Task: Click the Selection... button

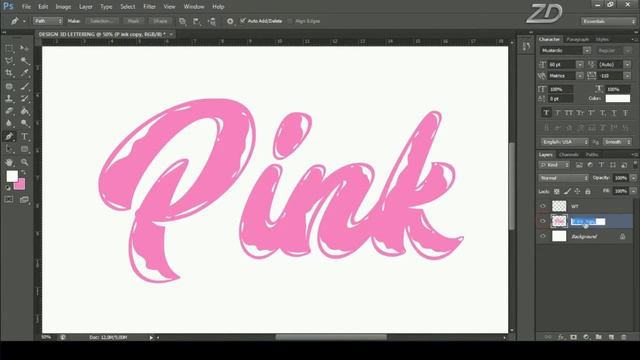Action: (102, 21)
